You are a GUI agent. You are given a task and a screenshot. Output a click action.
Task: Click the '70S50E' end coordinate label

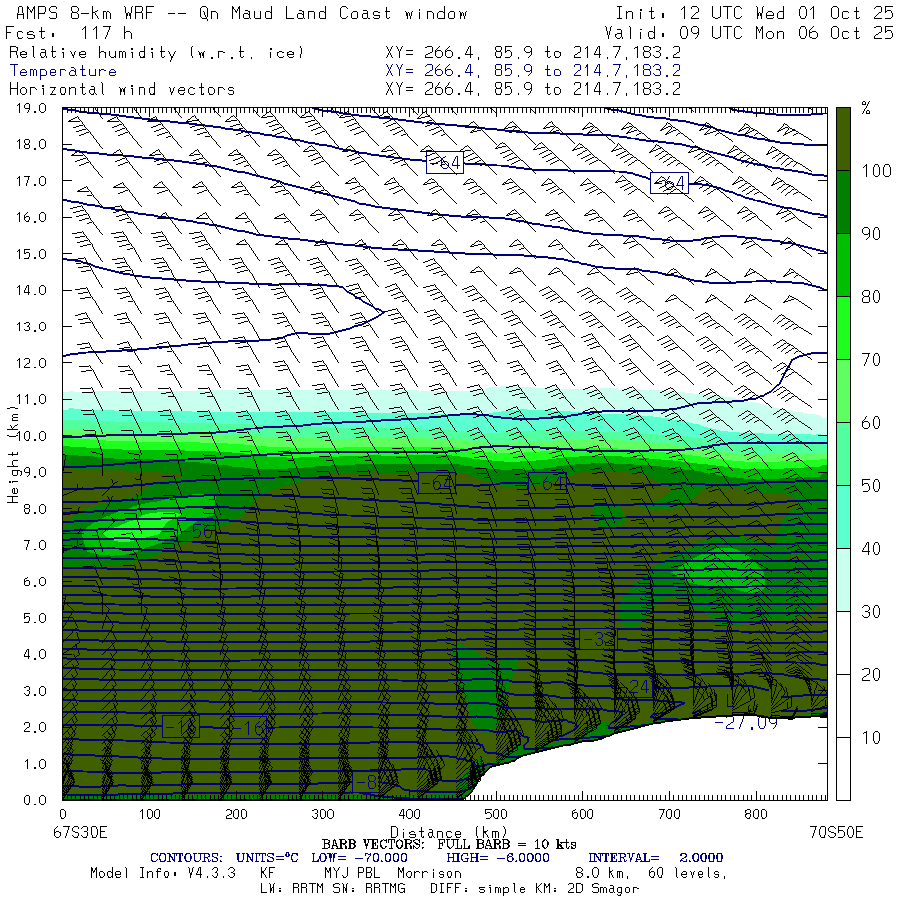[836, 832]
